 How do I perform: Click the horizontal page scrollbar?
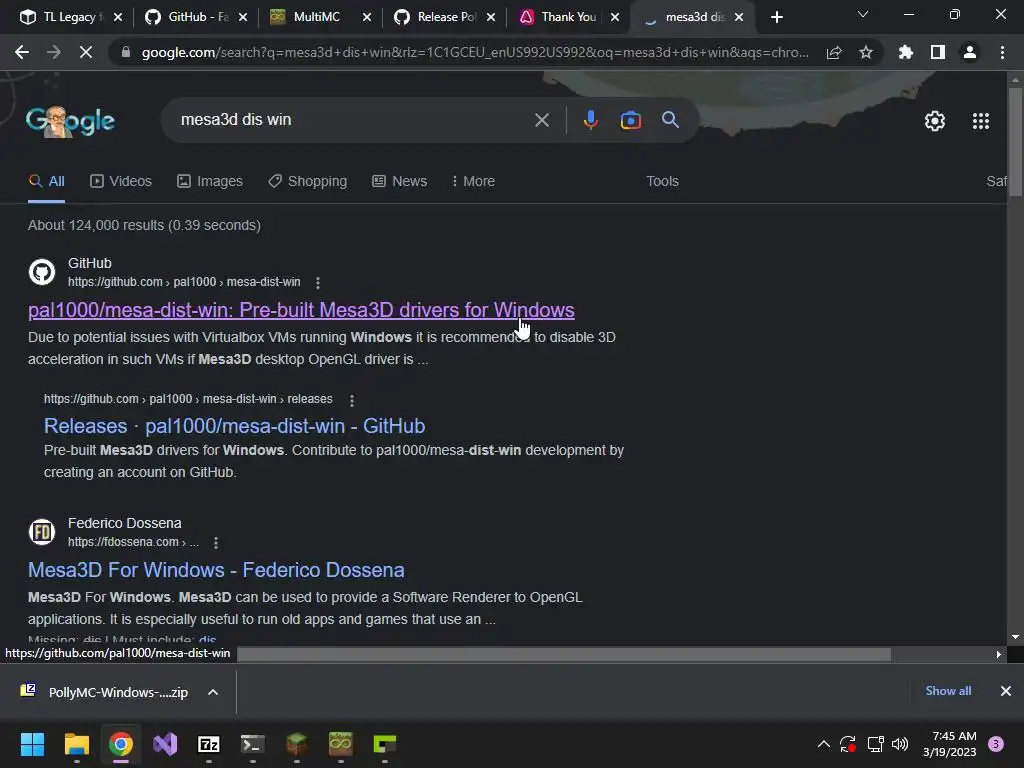tap(564, 654)
